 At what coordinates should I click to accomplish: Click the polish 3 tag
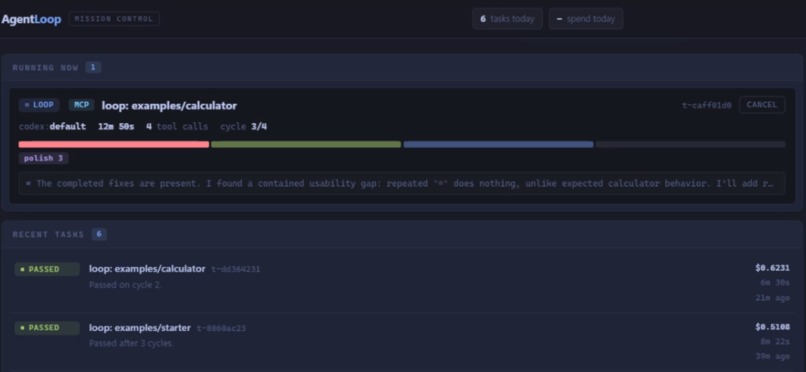click(x=44, y=158)
